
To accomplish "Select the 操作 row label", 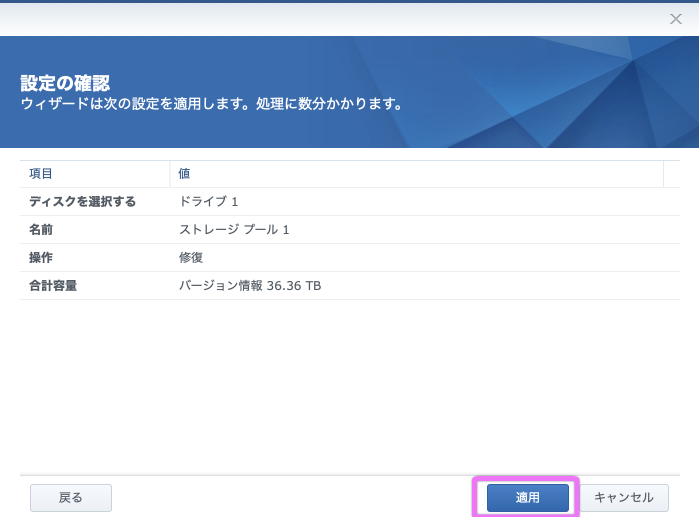I will pyautogui.click(x=41, y=258).
